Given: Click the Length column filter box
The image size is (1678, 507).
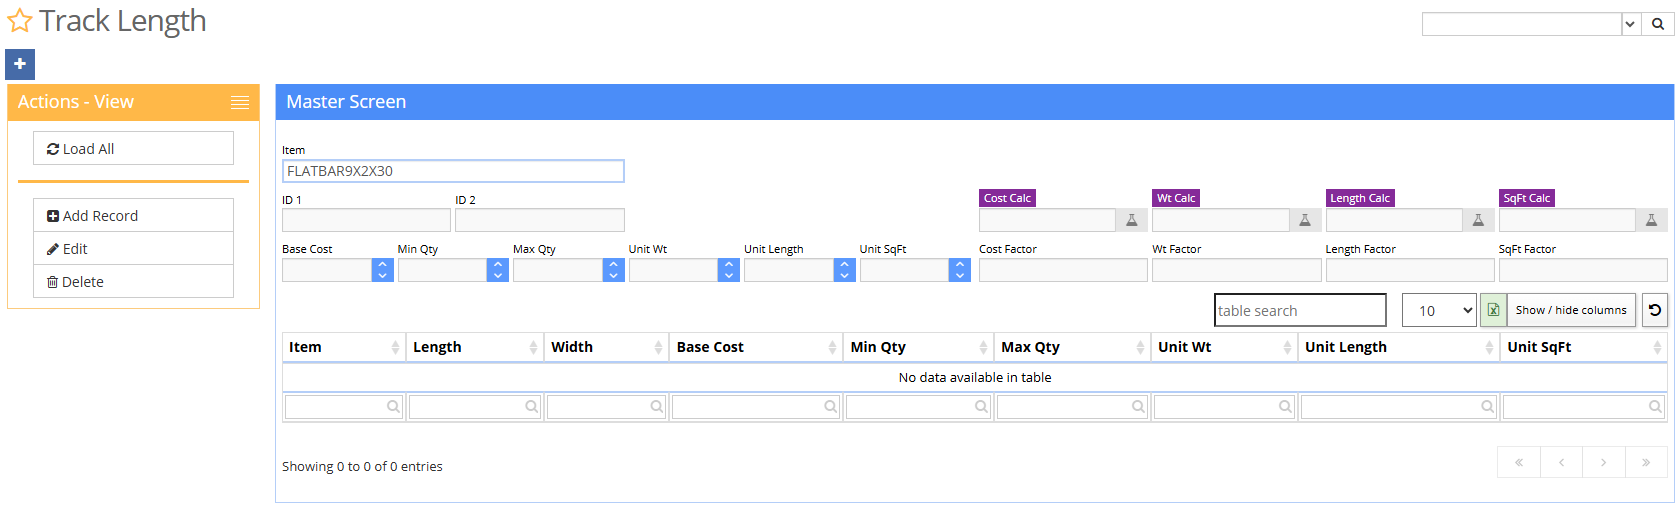Looking at the screenshot, I should pyautogui.click(x=475, y=407).
